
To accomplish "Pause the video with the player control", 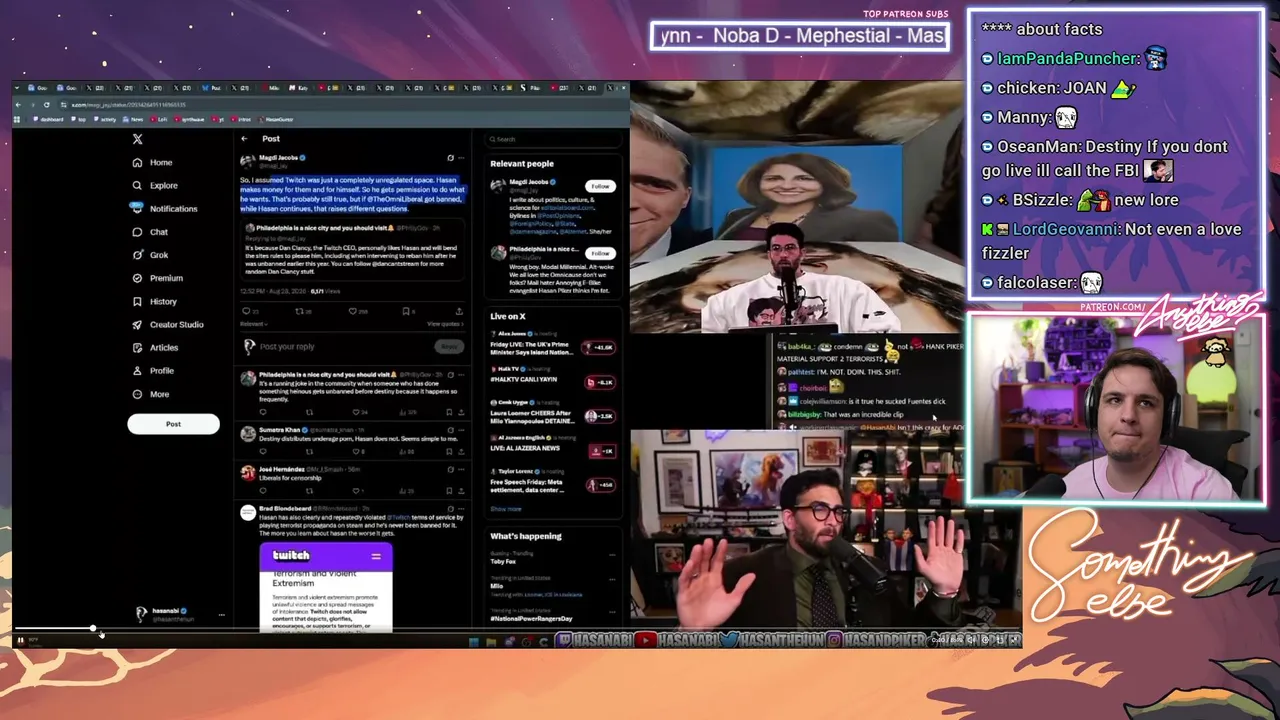I will point(20,640).
